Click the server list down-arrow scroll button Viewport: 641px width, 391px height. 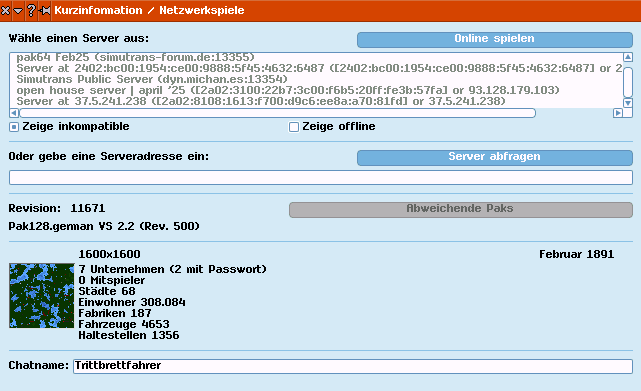tap(628, 102)
